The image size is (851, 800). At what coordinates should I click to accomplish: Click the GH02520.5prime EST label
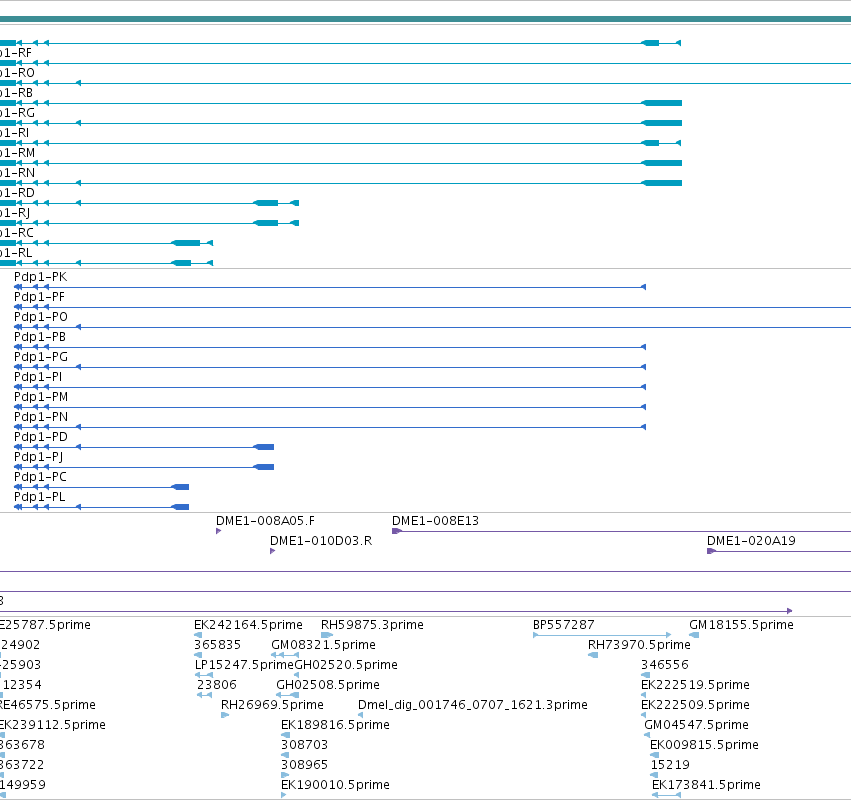(346, 665)
